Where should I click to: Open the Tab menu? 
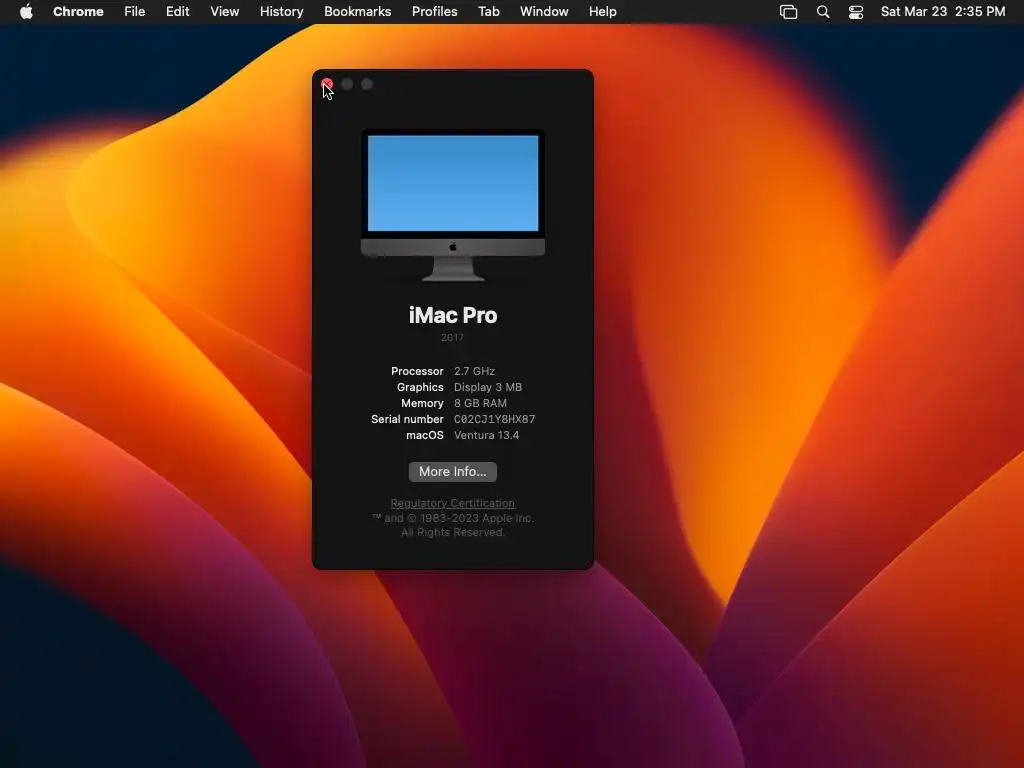[488, 12]
